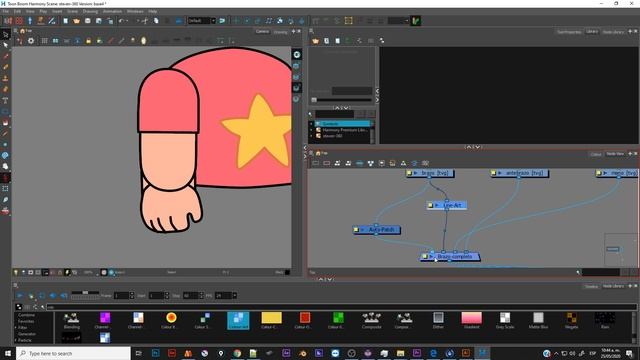
Task: Switch to the Camera view tab
Action: coord(262,31)
